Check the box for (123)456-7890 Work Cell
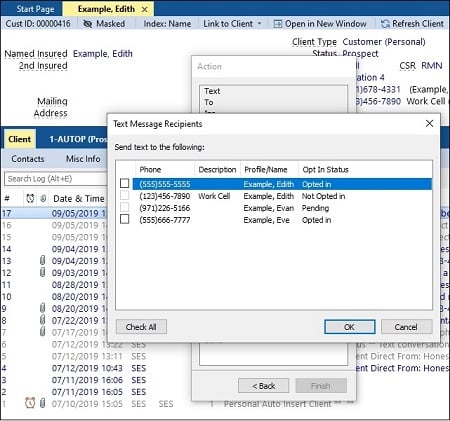The height and width of the screenshot is (421, 450). click(125, 195)
